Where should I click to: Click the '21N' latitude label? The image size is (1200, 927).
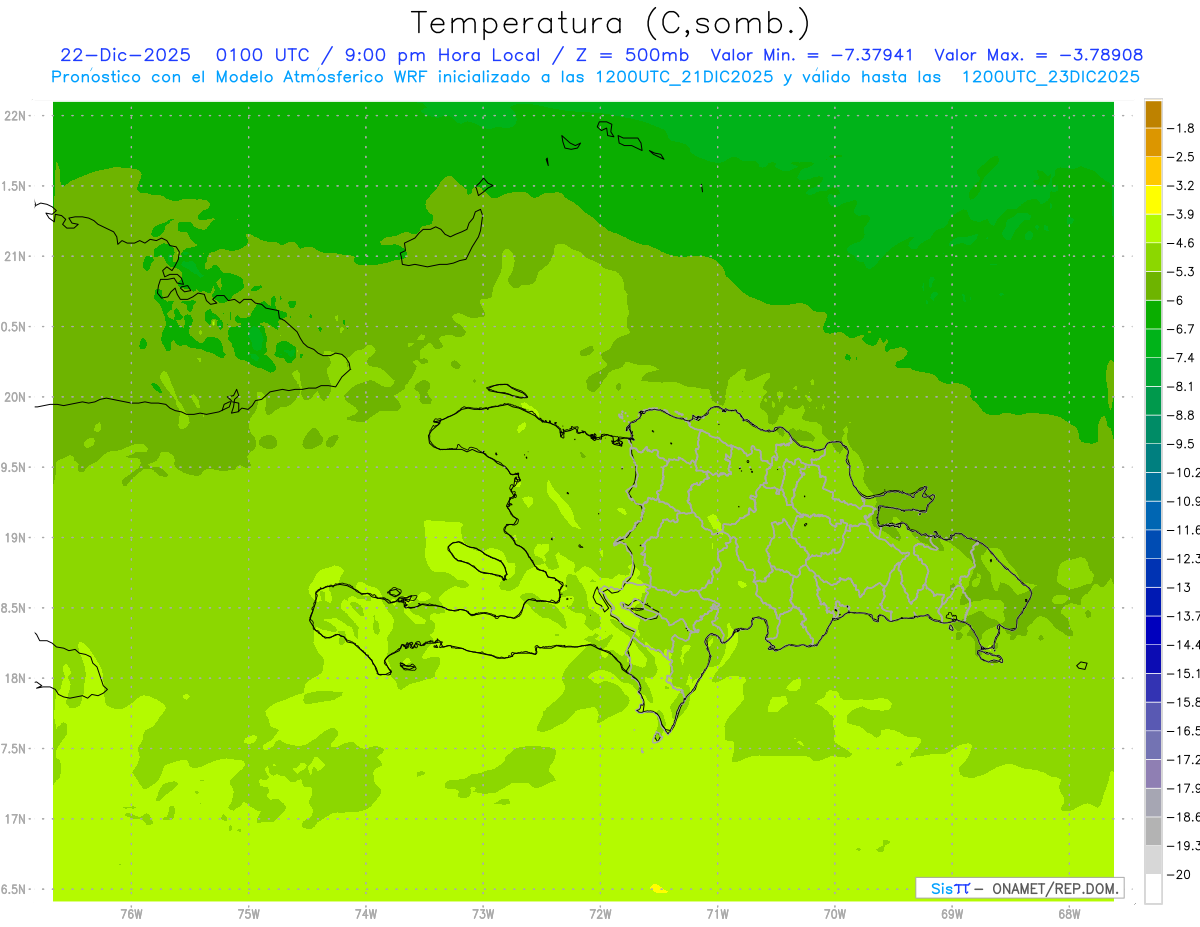click(16, 256)
